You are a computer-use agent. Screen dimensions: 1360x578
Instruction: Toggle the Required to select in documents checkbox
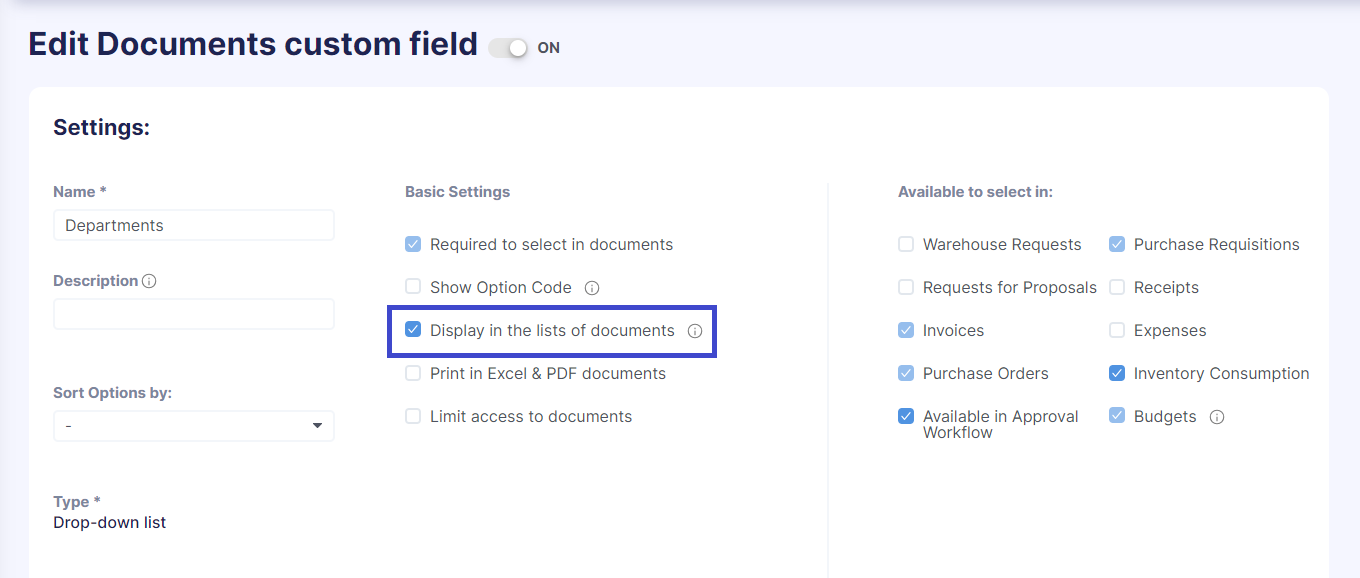(413, 244)
